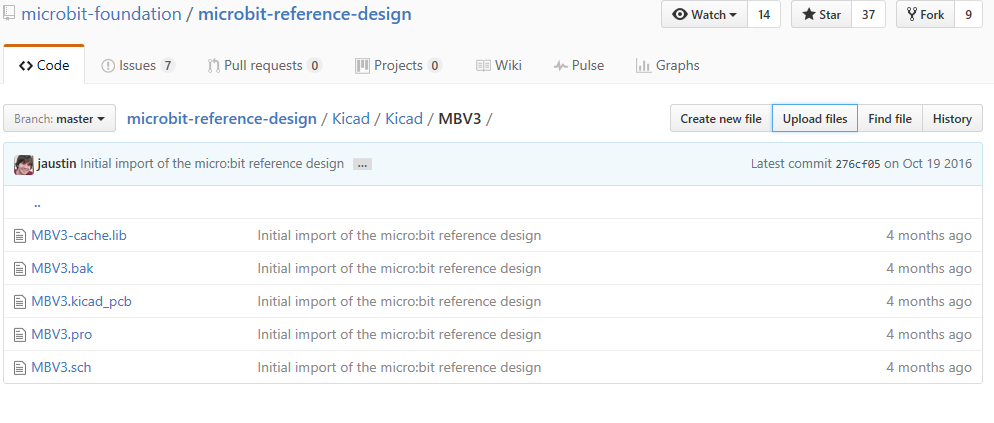Switch to the Issues tab
This screenshot has height=423, width=994.
coord(137,66)
